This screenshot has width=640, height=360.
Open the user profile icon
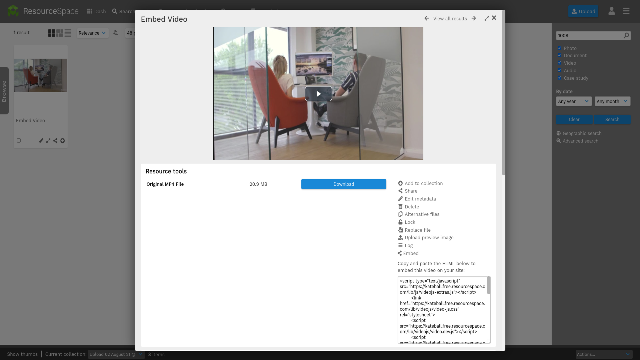click(611, 11)
